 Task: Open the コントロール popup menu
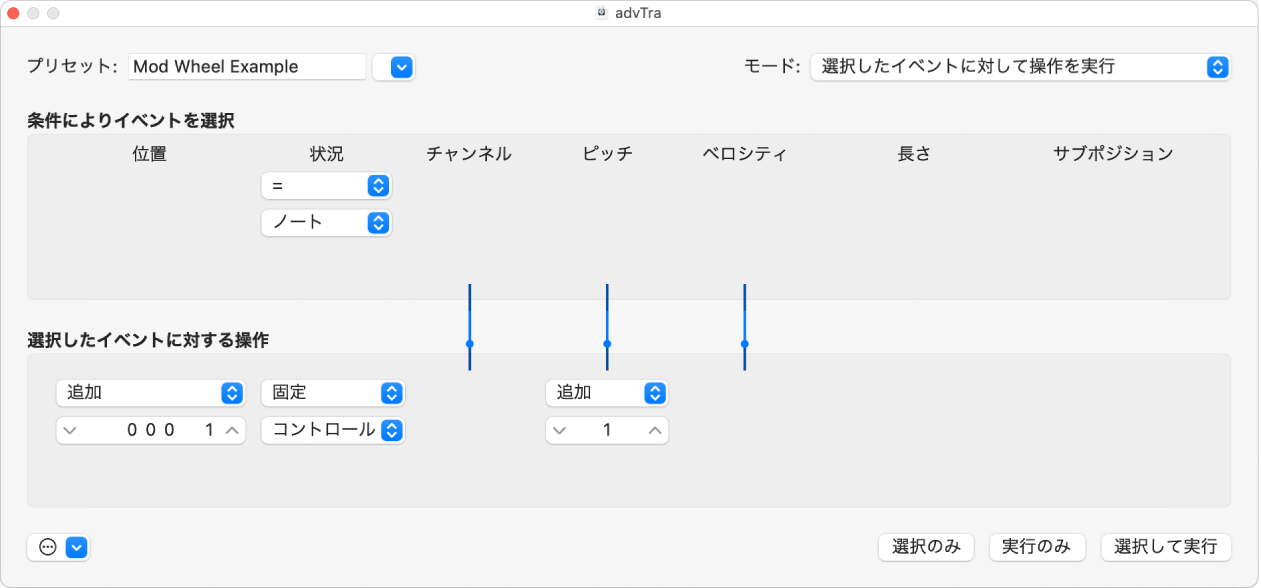click(333, 430)
